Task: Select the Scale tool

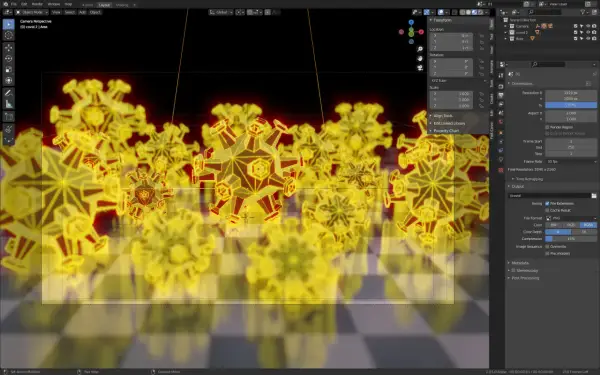Action: [x=8, y=70]
